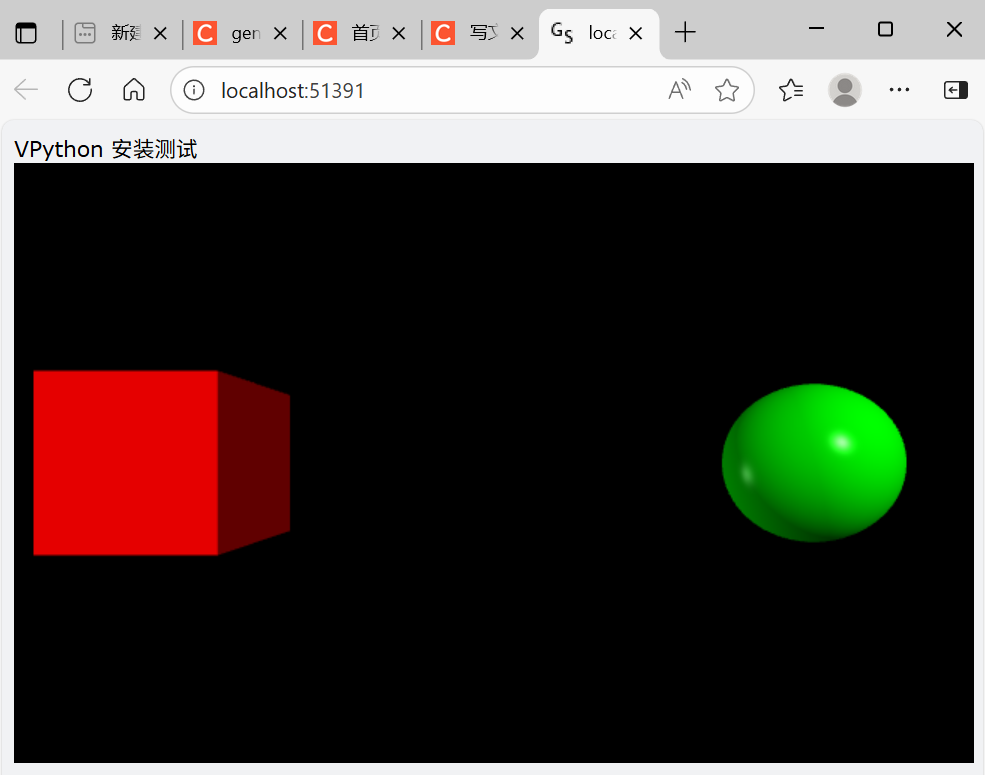Open the Edge browser Settings menu (three dots)
This screenshot has height=775, width=985.
899,90
